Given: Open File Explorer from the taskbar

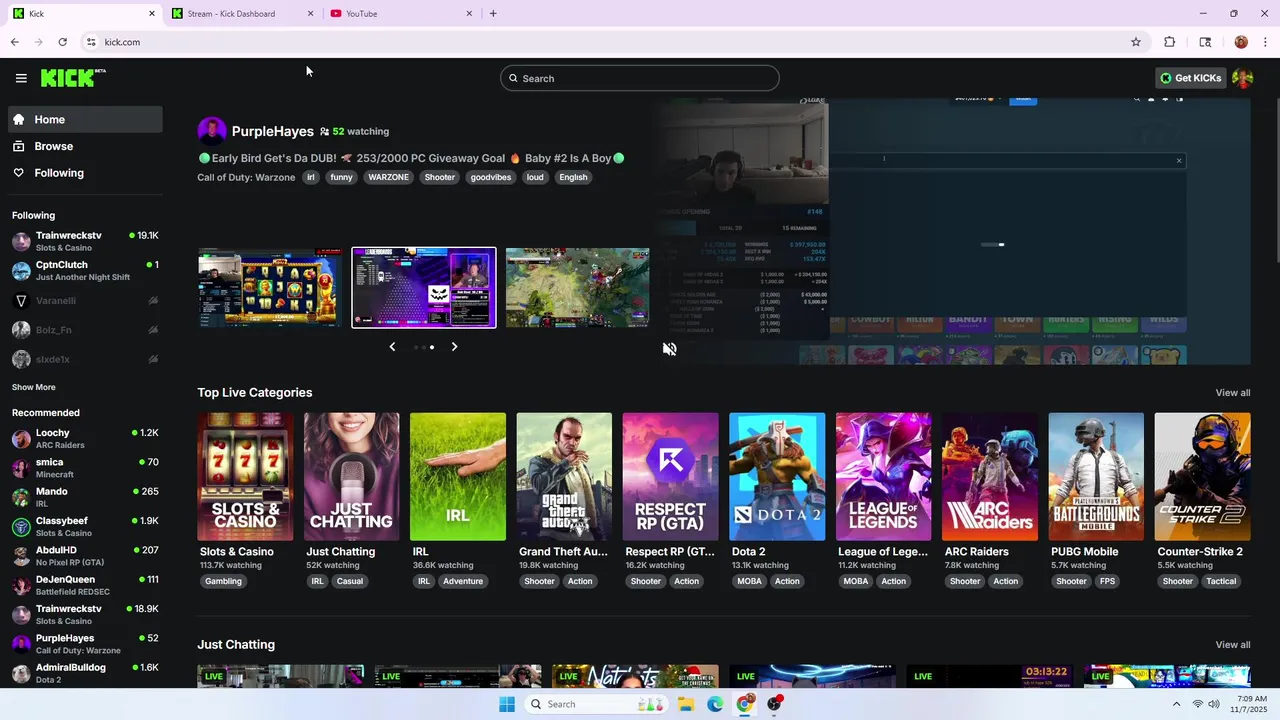Looking at the screenshot, I should [x=686, y=704].
